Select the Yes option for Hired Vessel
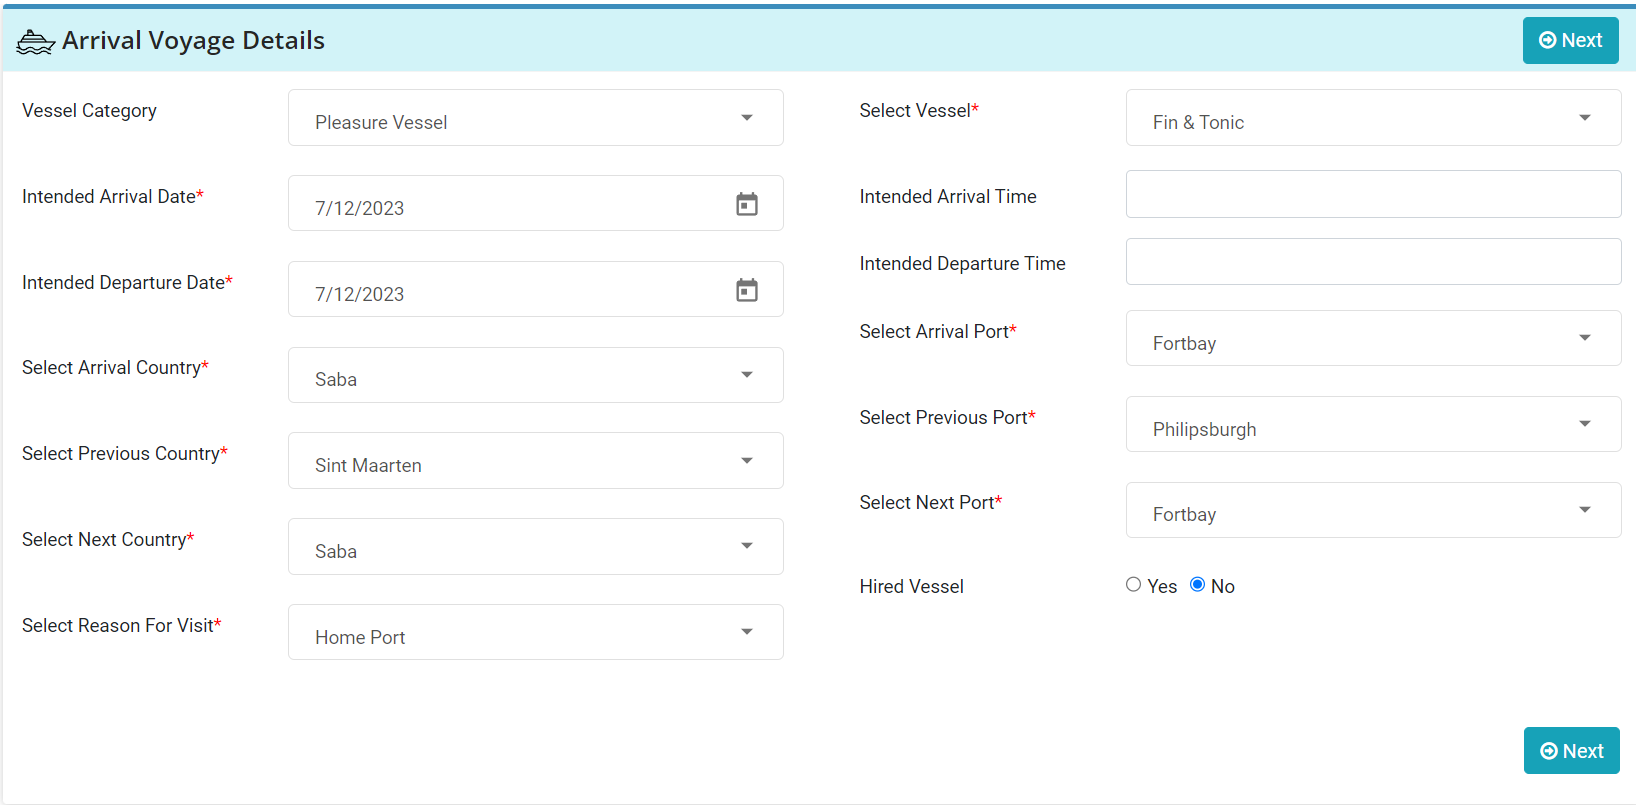1636x805 pixels. [x=1133, y=584]
